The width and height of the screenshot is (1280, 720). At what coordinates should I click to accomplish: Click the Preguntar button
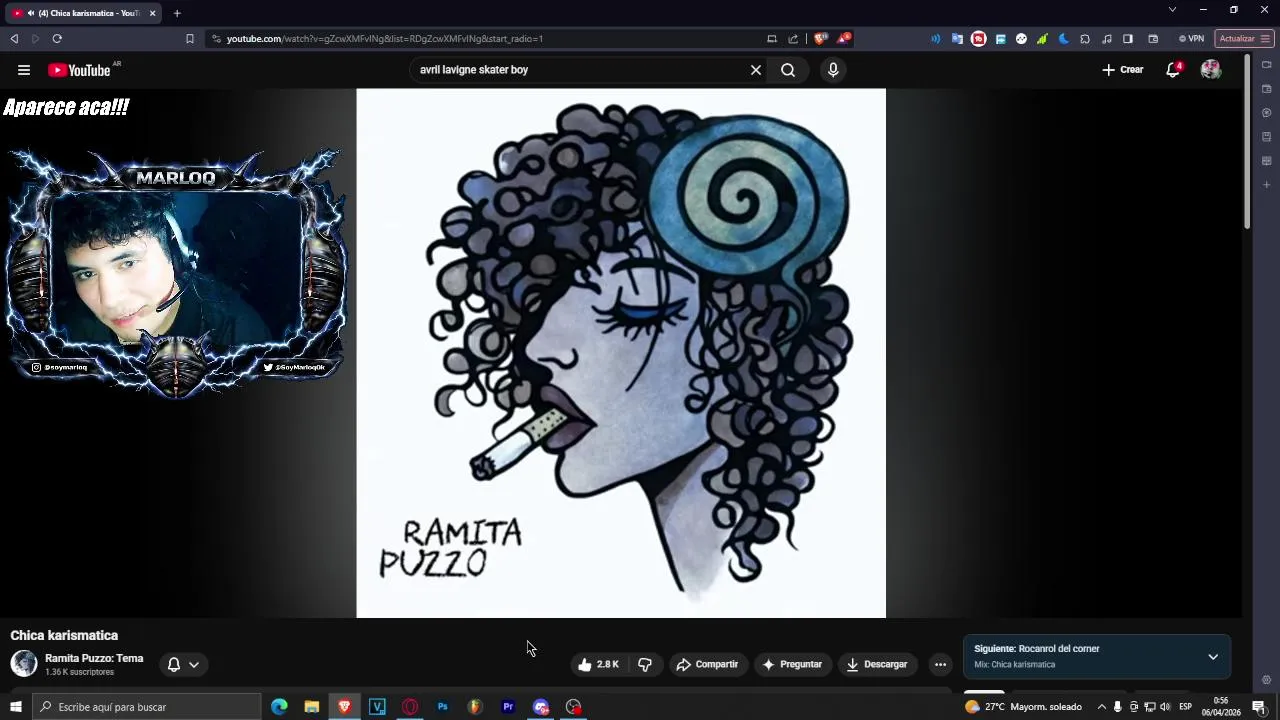click(792, 664)
